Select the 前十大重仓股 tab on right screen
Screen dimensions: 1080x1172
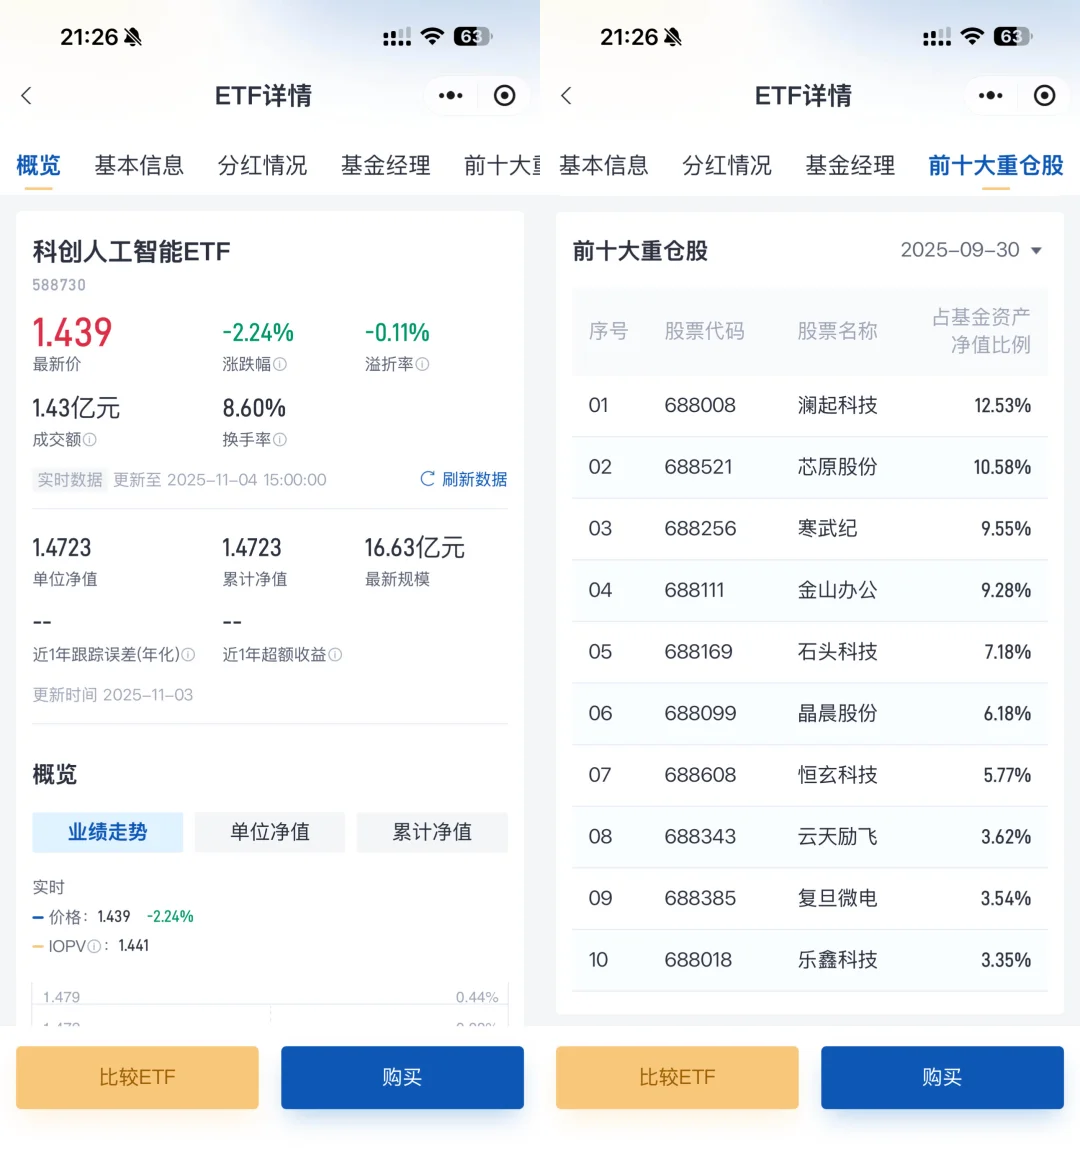996,165
